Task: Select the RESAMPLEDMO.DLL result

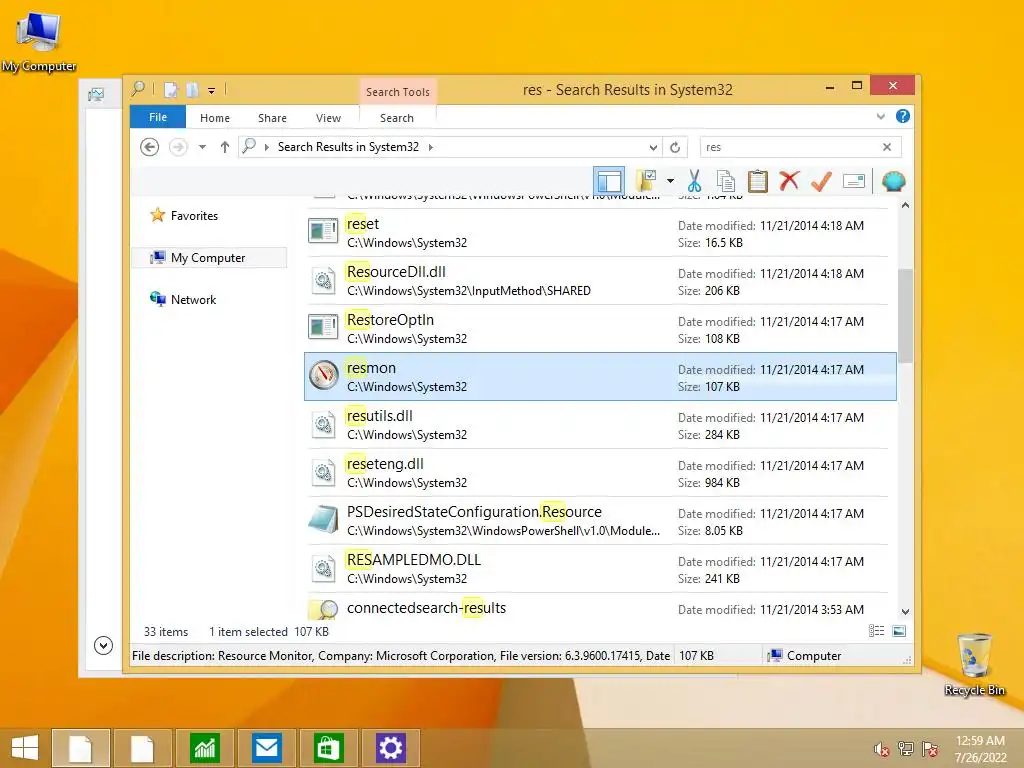Action: (600, 569)
